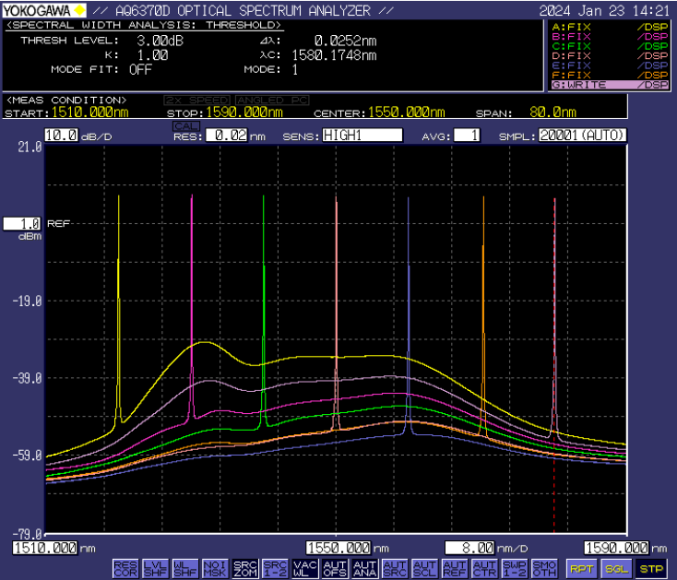The height and width of the screenshot is (580, 677).
Task: Click the LVL SHF level shift icon
Action: click(x=155, y=568)
